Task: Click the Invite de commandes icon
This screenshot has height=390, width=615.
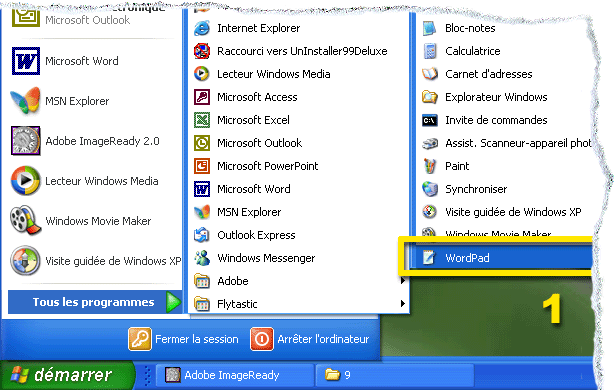Action: [429, 120]
